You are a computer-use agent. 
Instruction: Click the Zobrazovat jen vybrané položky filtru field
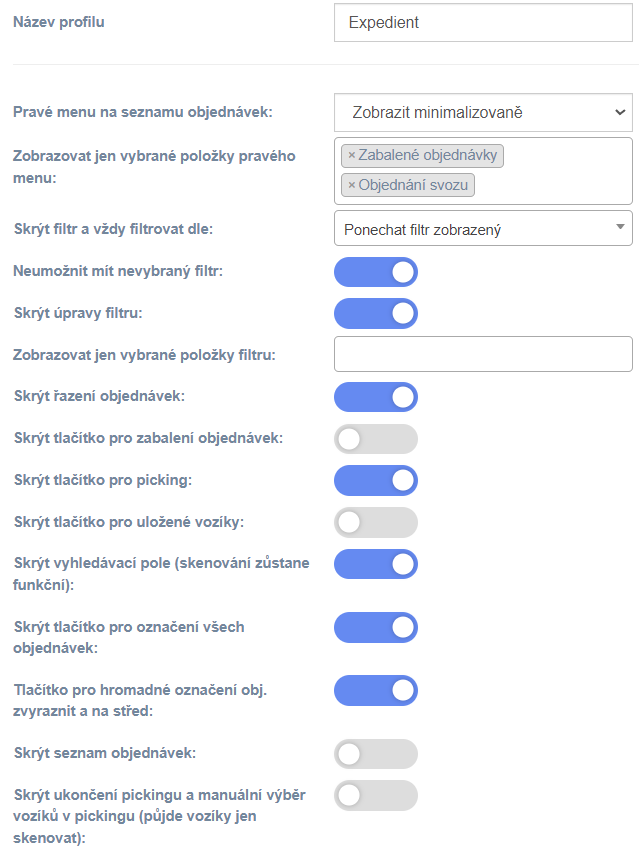tap(483, 354)
